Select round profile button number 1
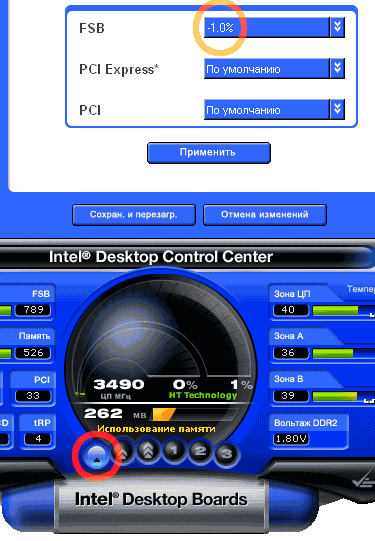375x541 pixels. 174,450
